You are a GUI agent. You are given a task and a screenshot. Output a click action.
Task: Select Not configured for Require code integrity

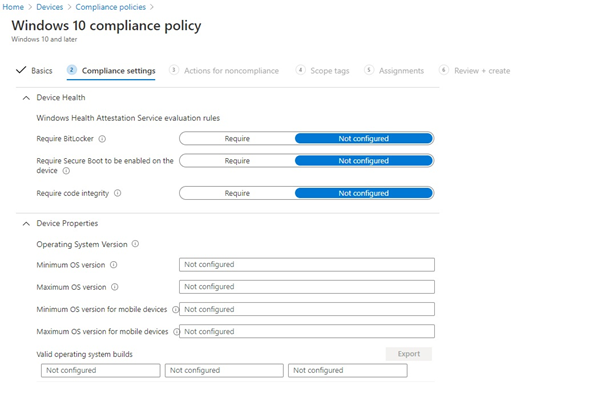(364, 193)
